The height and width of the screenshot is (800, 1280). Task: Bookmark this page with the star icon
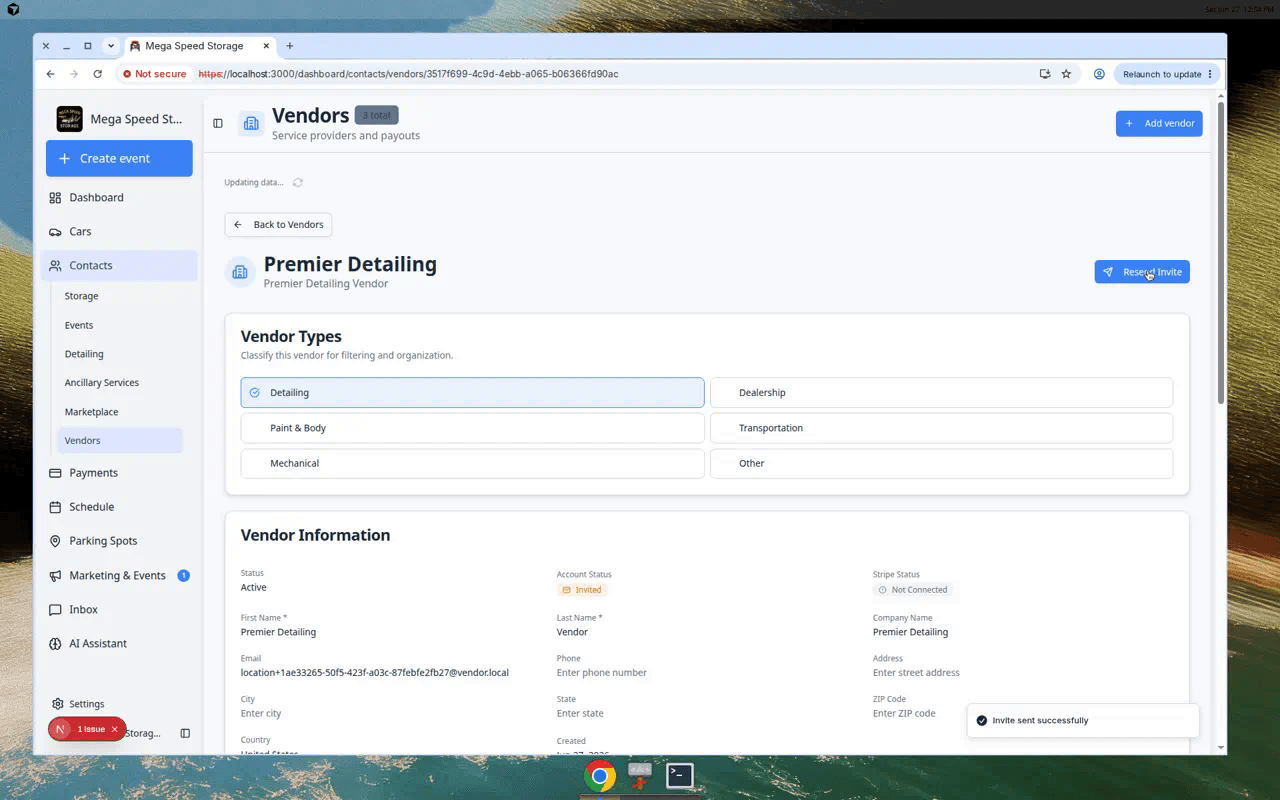pos(1066,74)
